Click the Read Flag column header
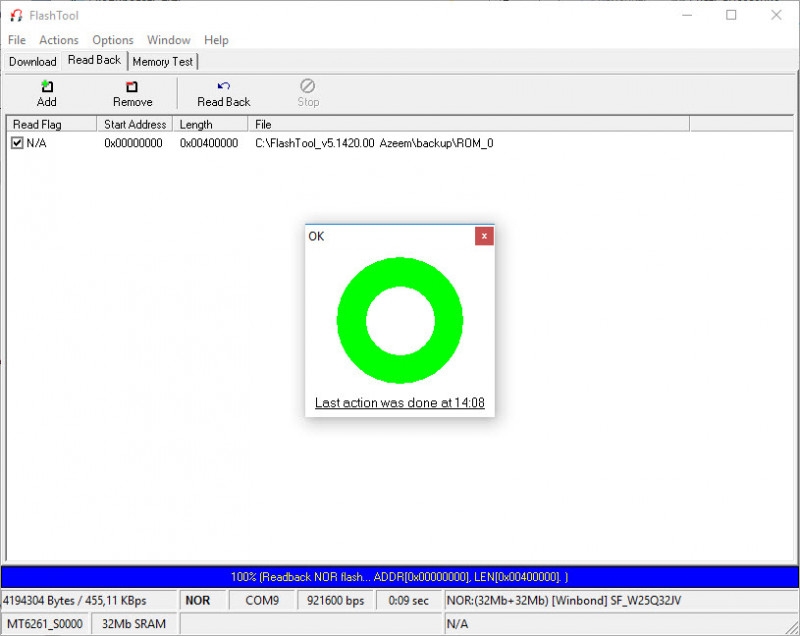 (x=51, y=124)
